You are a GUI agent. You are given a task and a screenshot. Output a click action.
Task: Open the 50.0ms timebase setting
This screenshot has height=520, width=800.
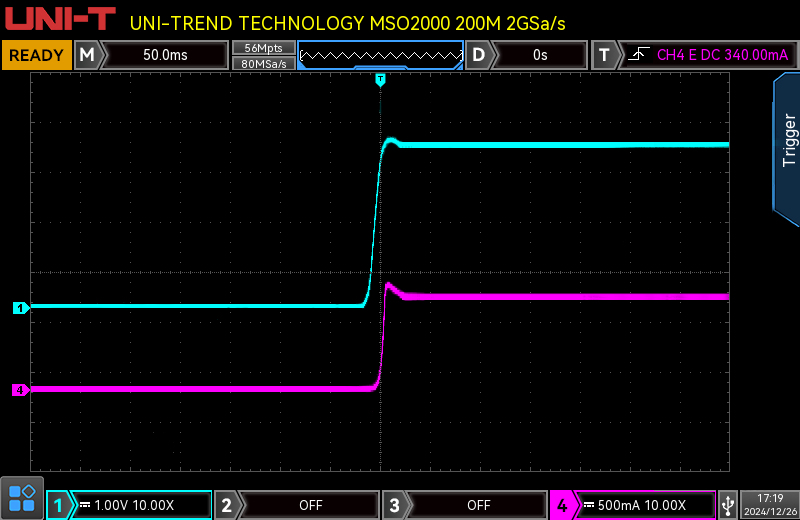[165, 55]
